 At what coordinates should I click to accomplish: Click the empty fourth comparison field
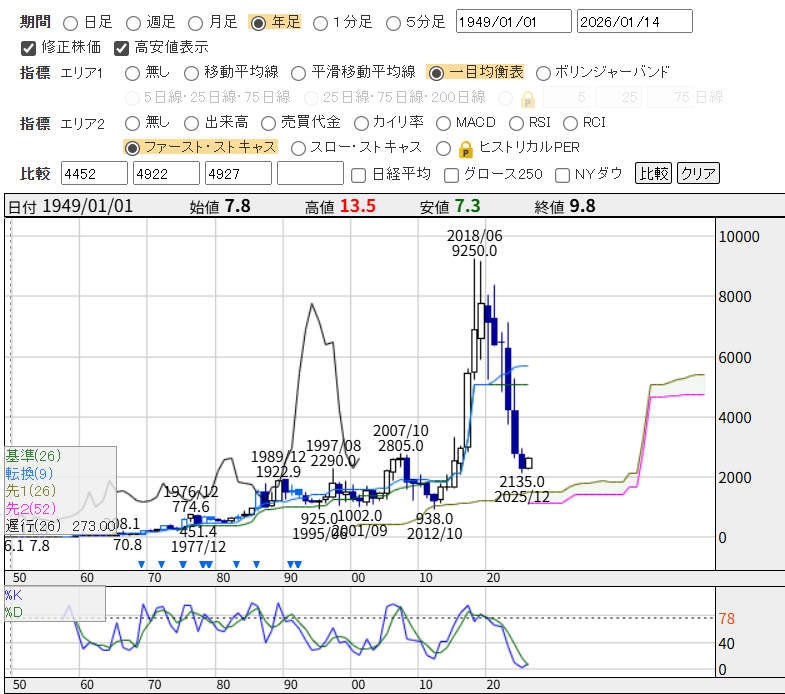click(x=310, y=173)
